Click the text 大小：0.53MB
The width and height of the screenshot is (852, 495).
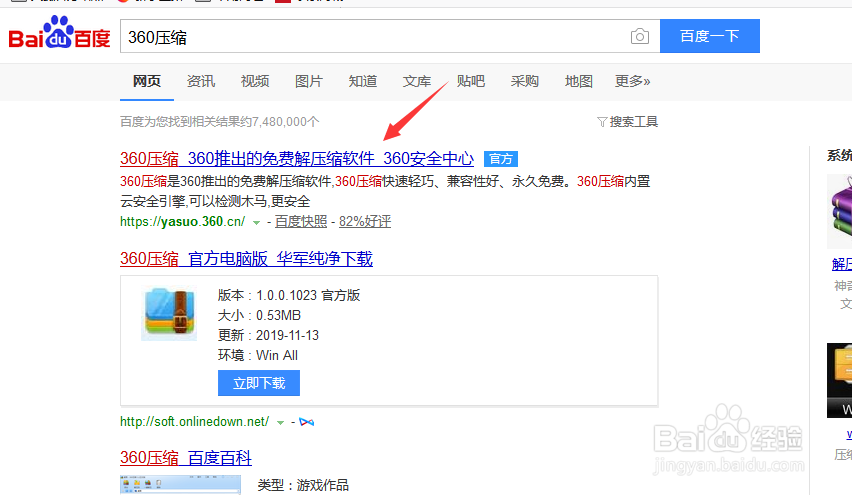point(259,316)
